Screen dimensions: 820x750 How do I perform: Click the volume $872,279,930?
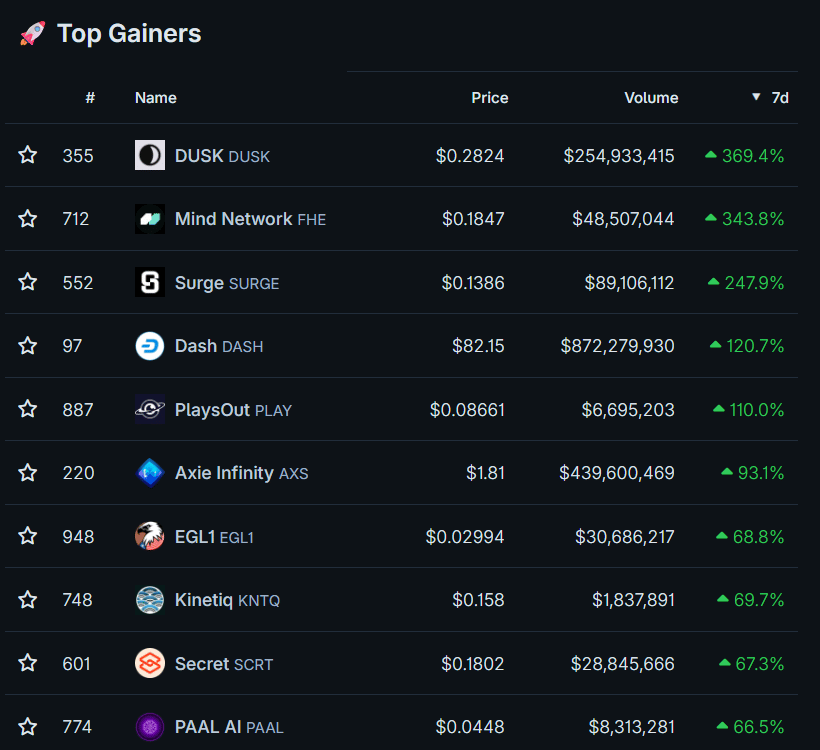(617, 346)
